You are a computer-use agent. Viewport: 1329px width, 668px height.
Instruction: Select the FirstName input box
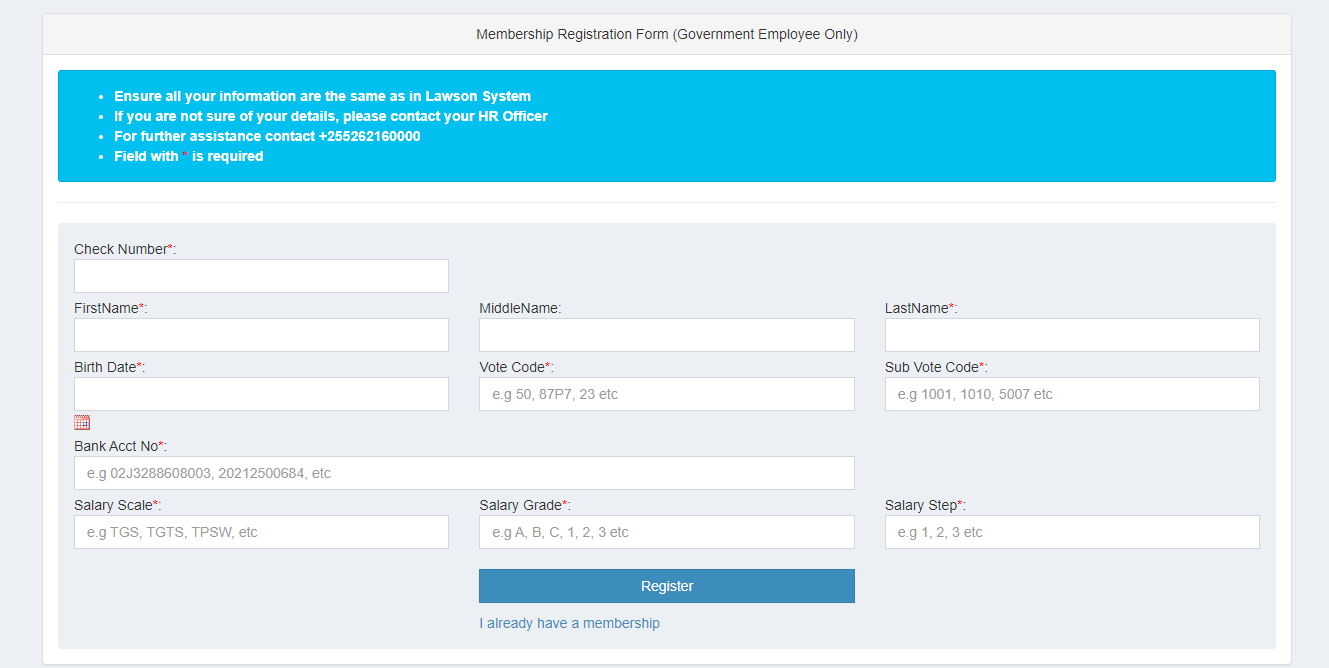(x=260, y=334)
